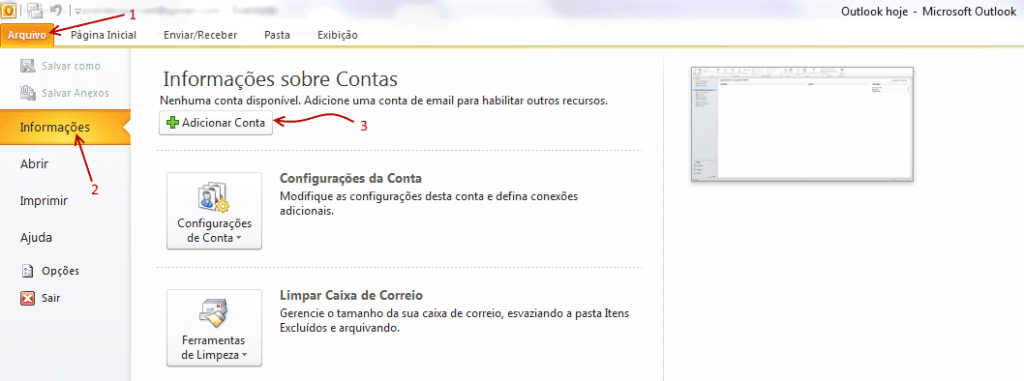Select Informações in the backstage menu

65,127
